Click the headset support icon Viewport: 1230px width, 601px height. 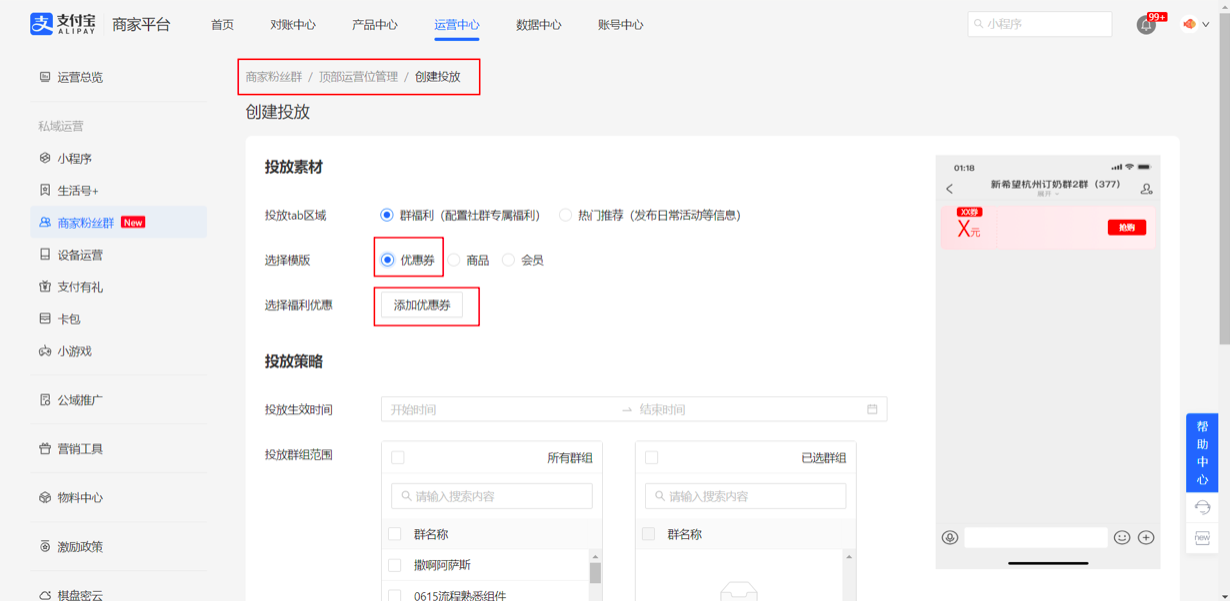pos(1202,507)
